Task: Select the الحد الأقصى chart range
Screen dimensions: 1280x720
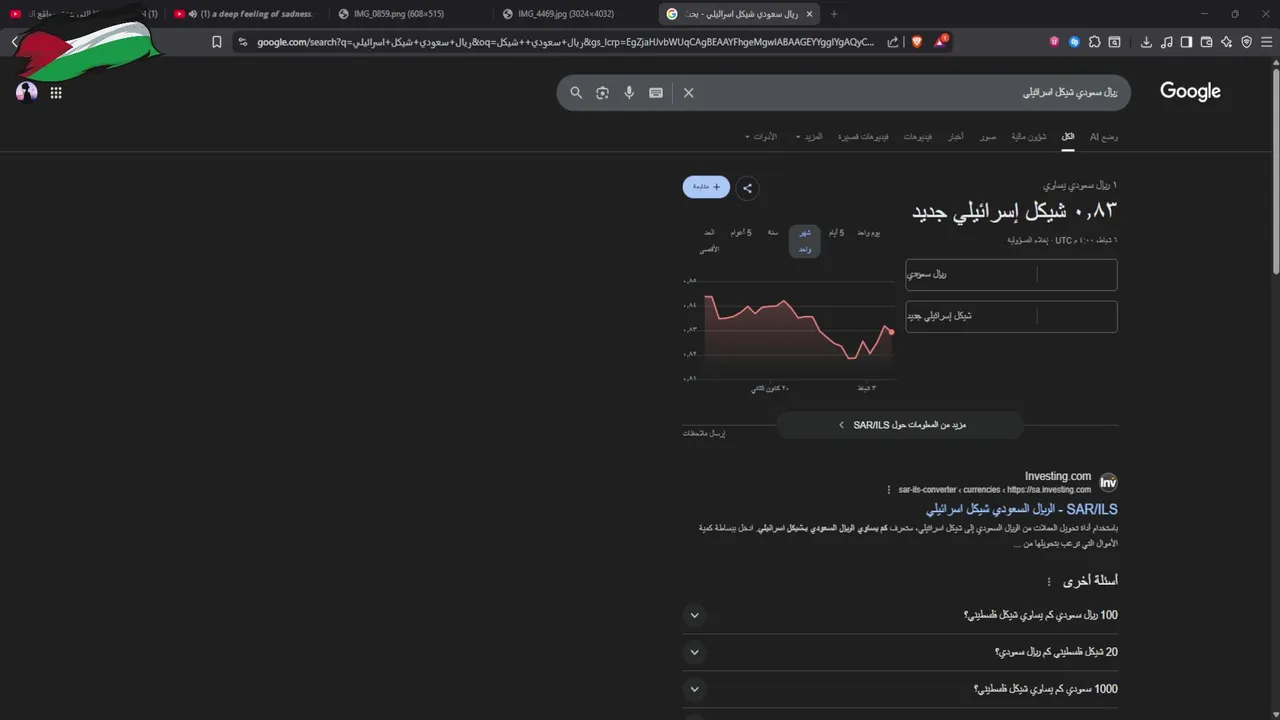Action: point(708,241)
